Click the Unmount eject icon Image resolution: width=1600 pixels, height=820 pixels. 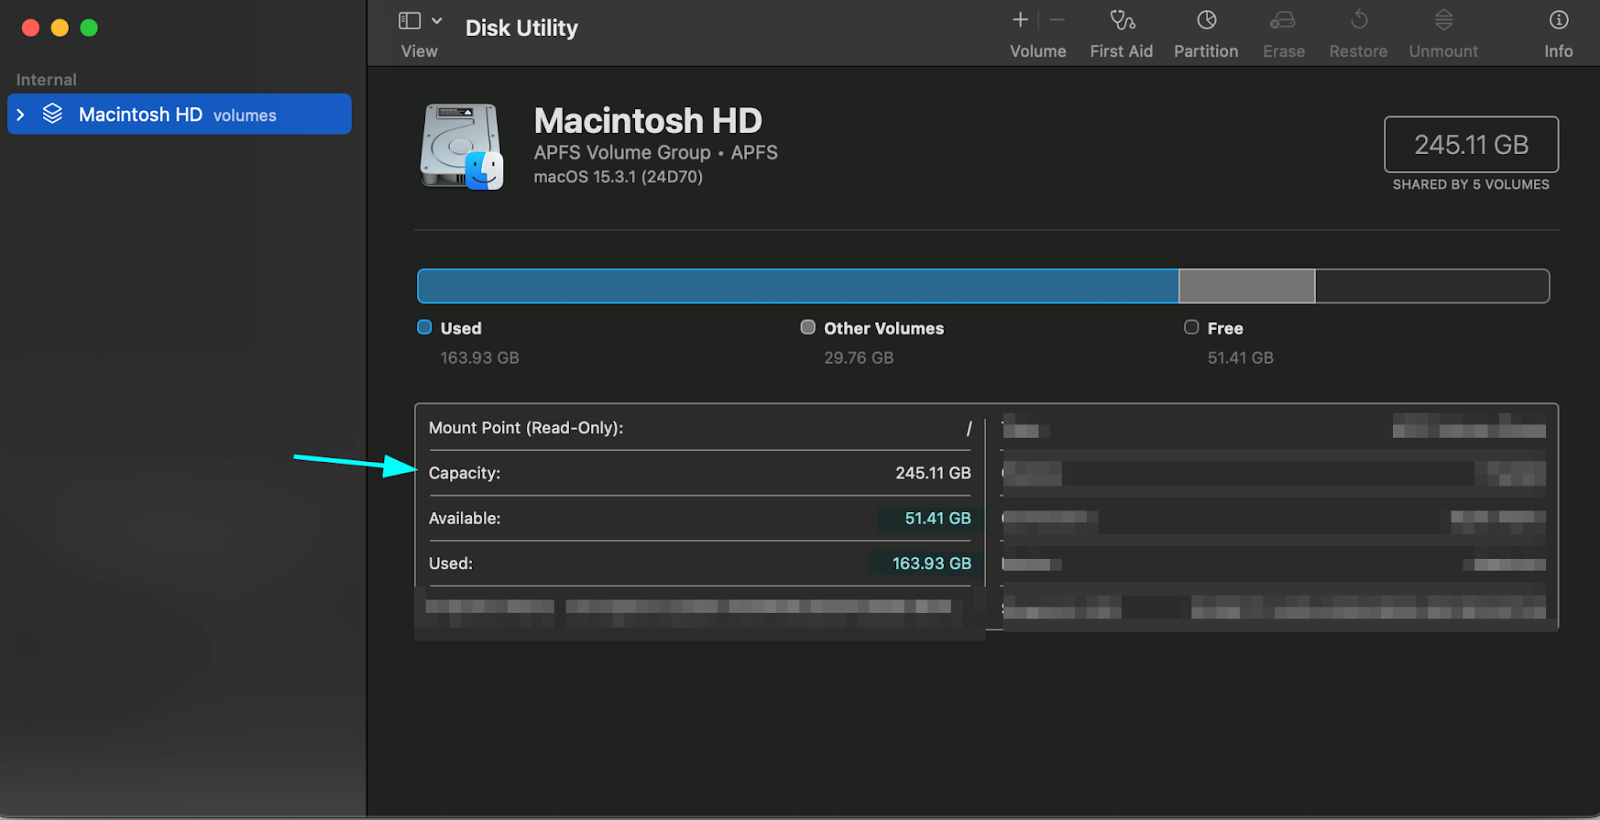pyautogui.click(x=1444, y=20)
